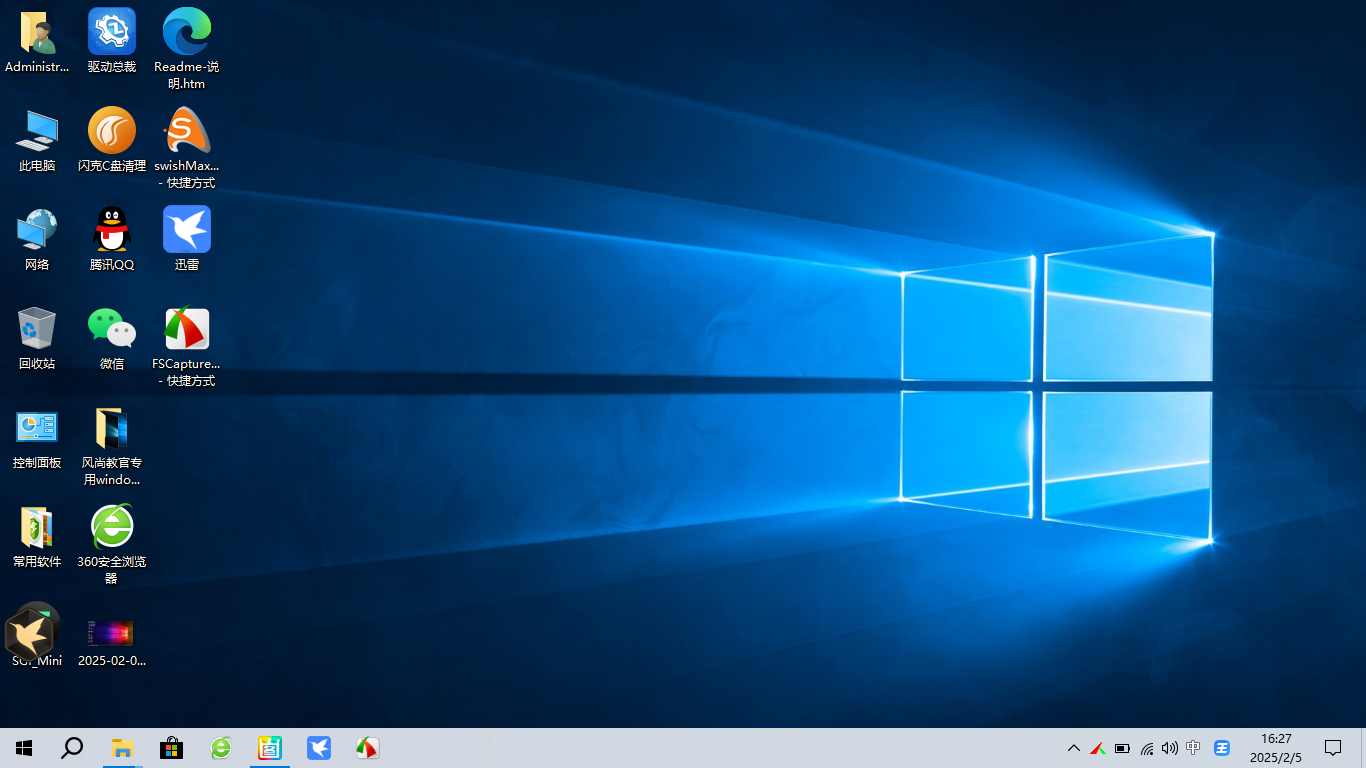
Task: Open 迅雷 from the taskbar
Action: click(x=319, y=748)
